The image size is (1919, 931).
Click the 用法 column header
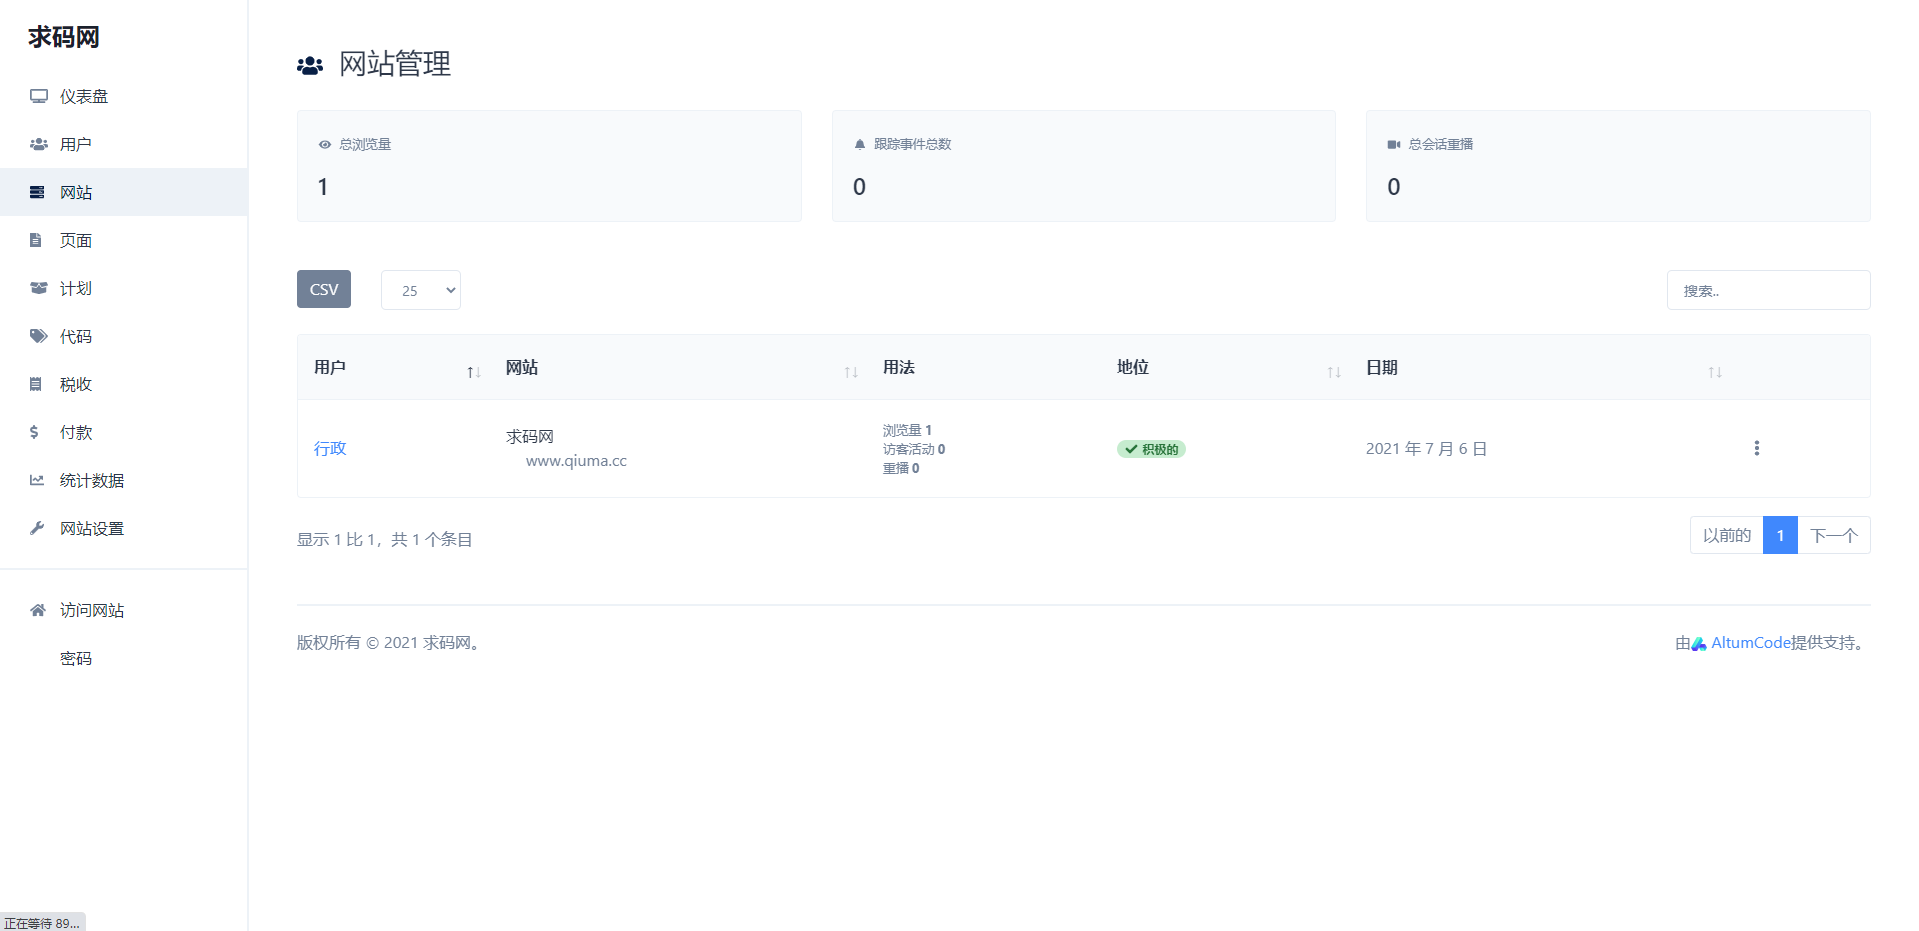click(x=899, y=367)
